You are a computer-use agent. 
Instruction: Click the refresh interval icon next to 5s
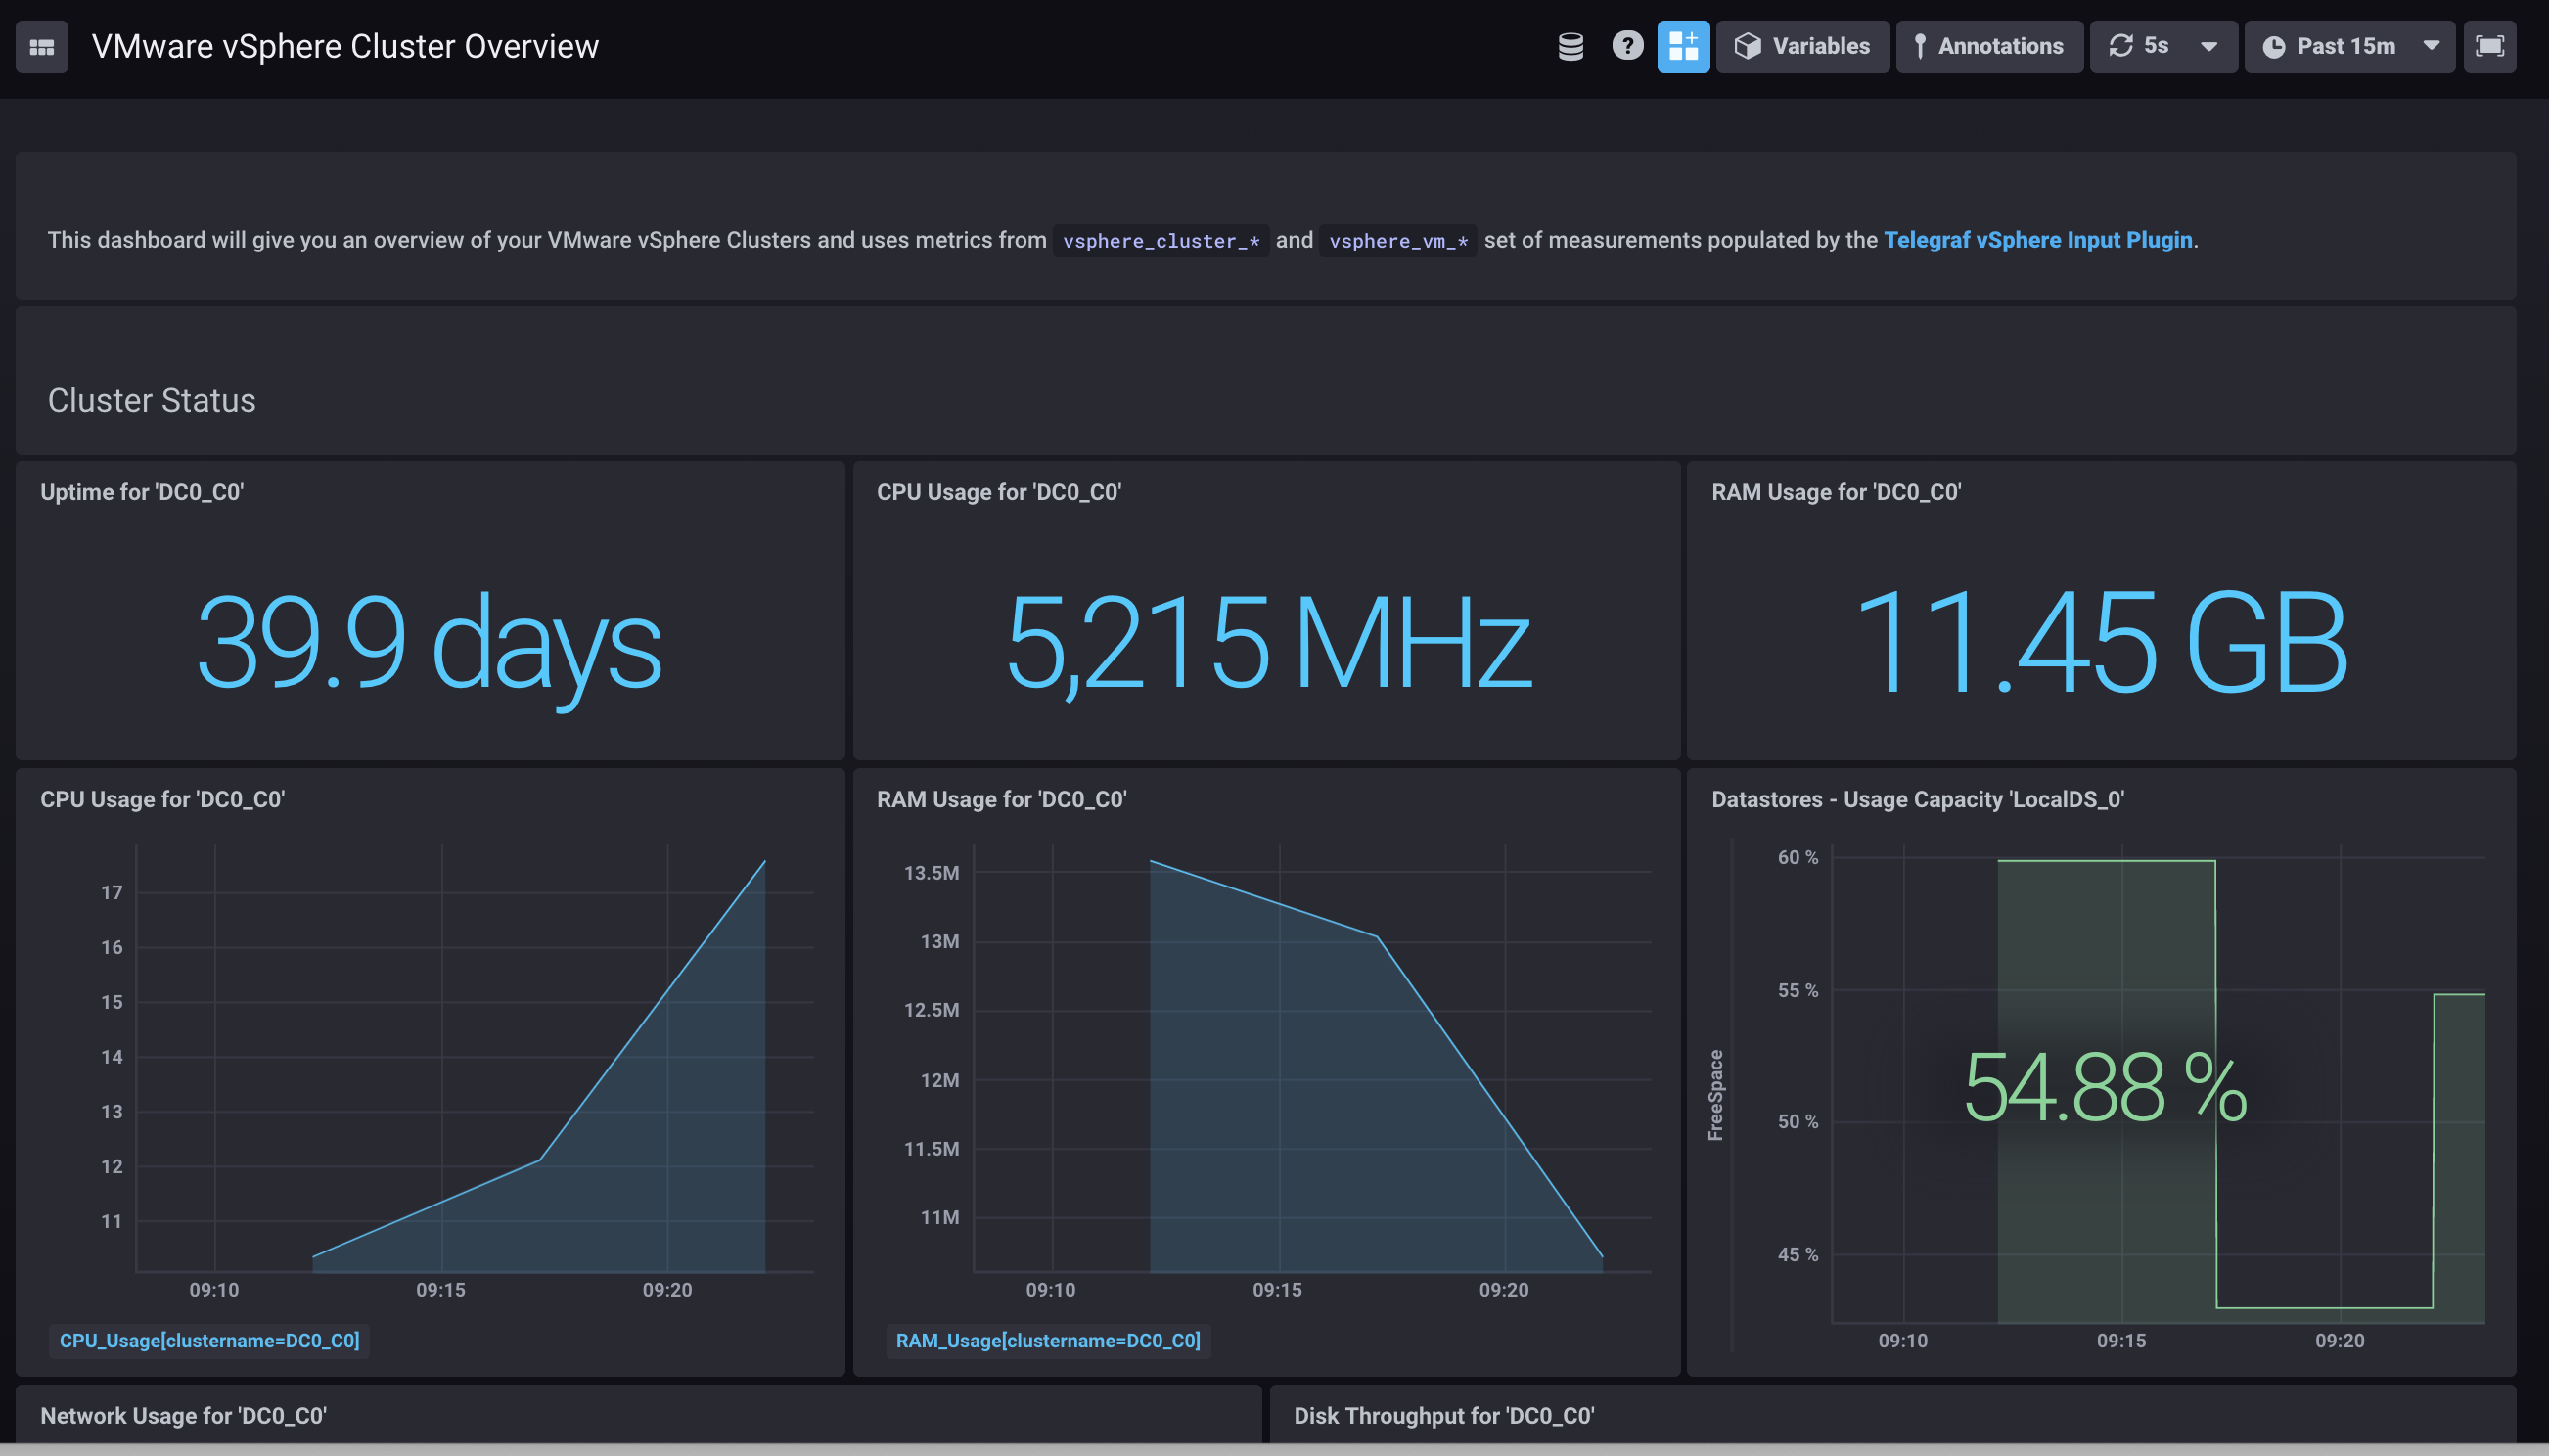[2122, 46]
